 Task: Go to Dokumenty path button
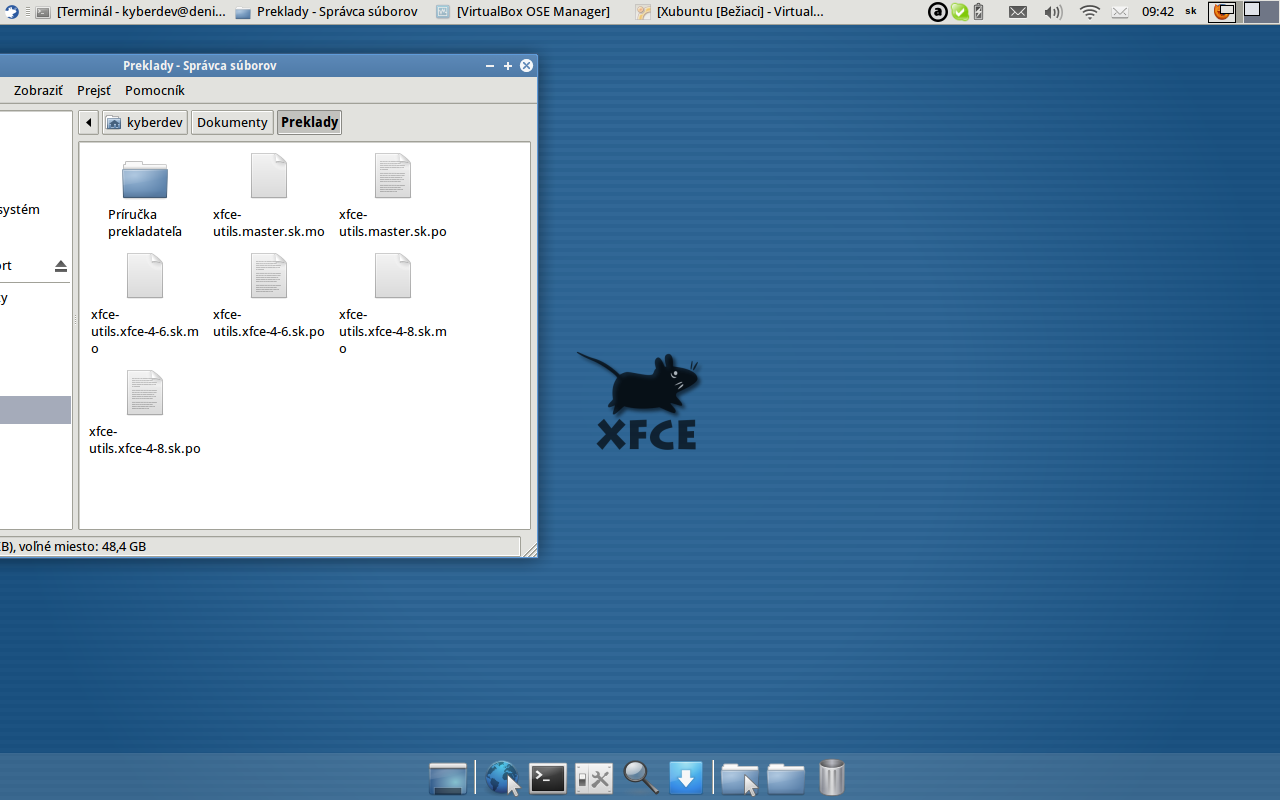(x=232, y=122)
